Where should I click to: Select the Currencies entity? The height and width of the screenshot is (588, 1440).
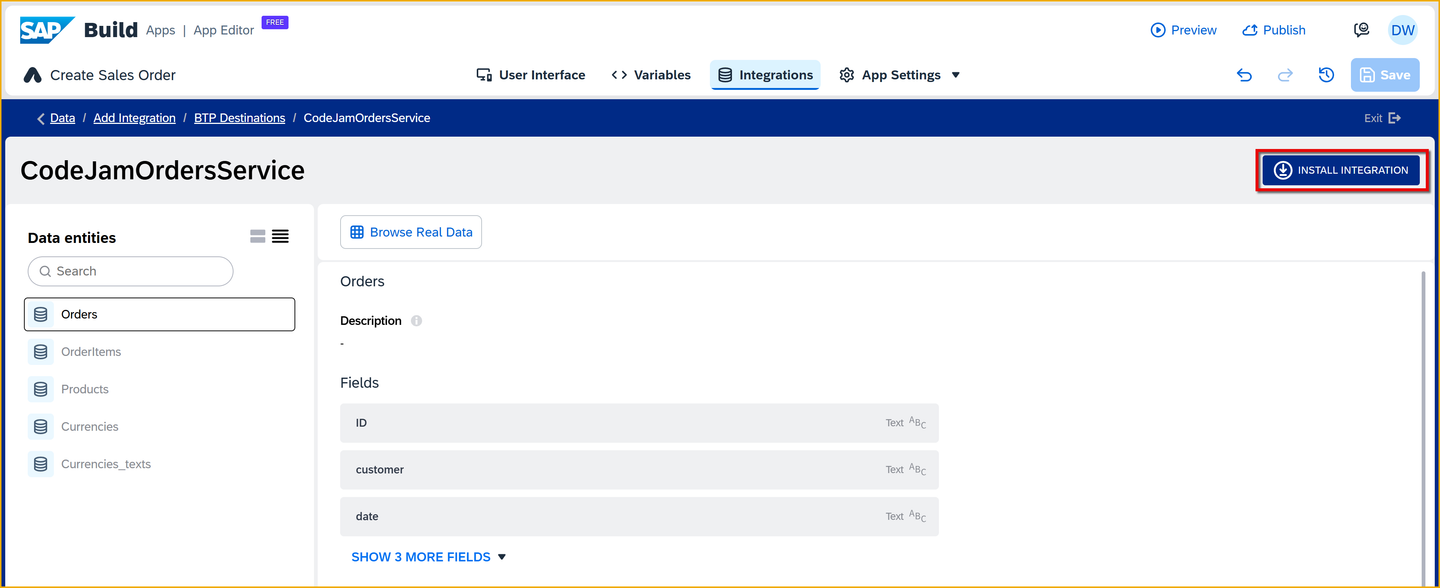[x=159, y=427]
